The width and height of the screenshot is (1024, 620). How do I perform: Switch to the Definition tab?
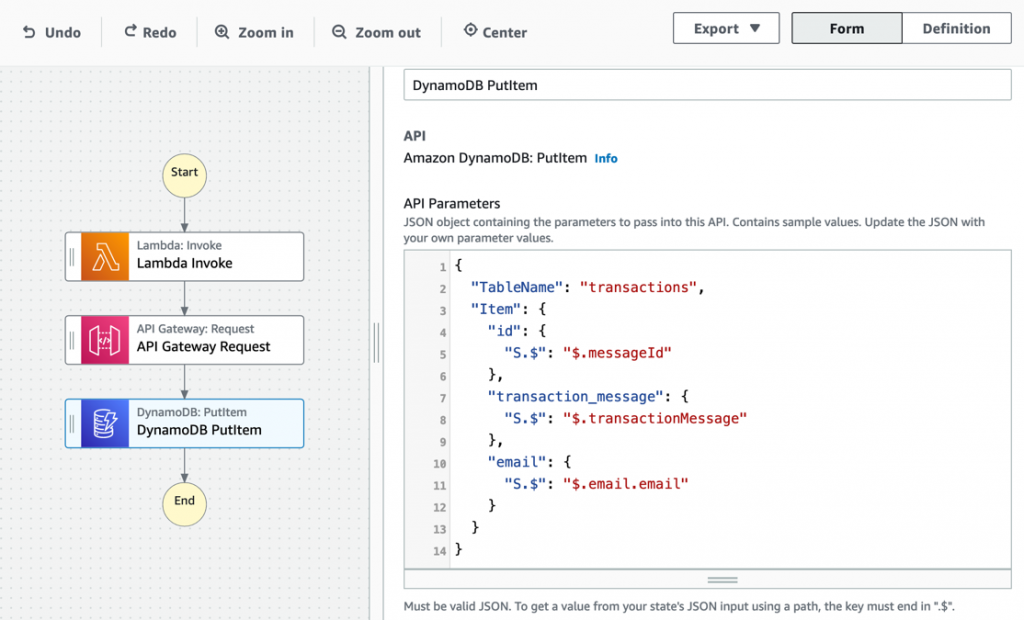(x=957, y=29)
